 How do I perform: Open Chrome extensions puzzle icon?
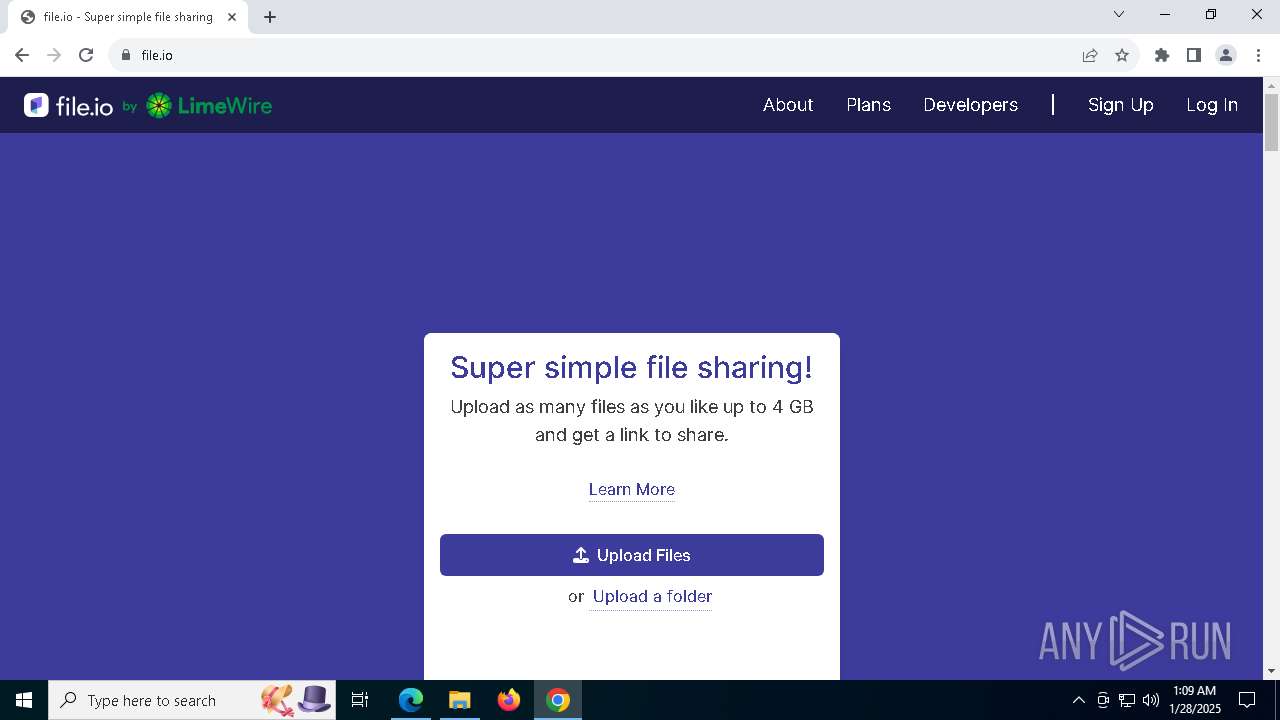[1162, 55]
